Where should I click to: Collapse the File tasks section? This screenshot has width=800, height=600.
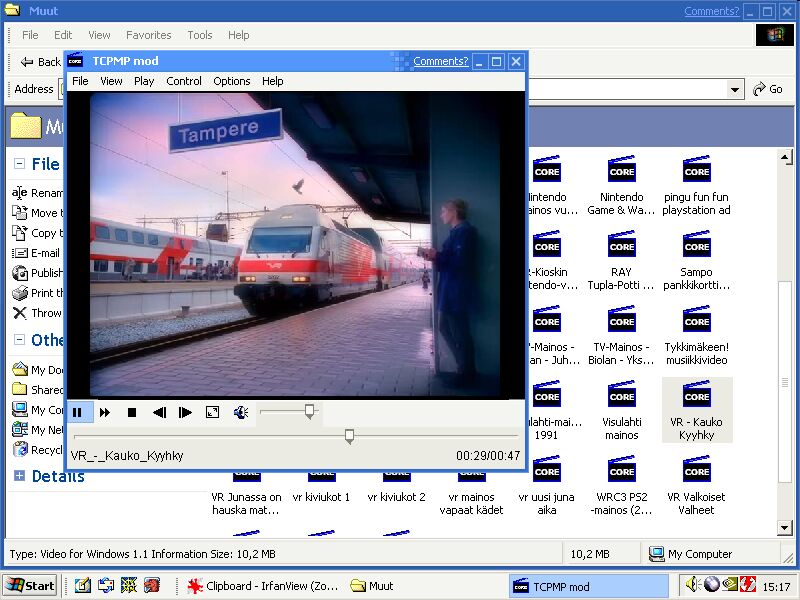tap(19, 164)
